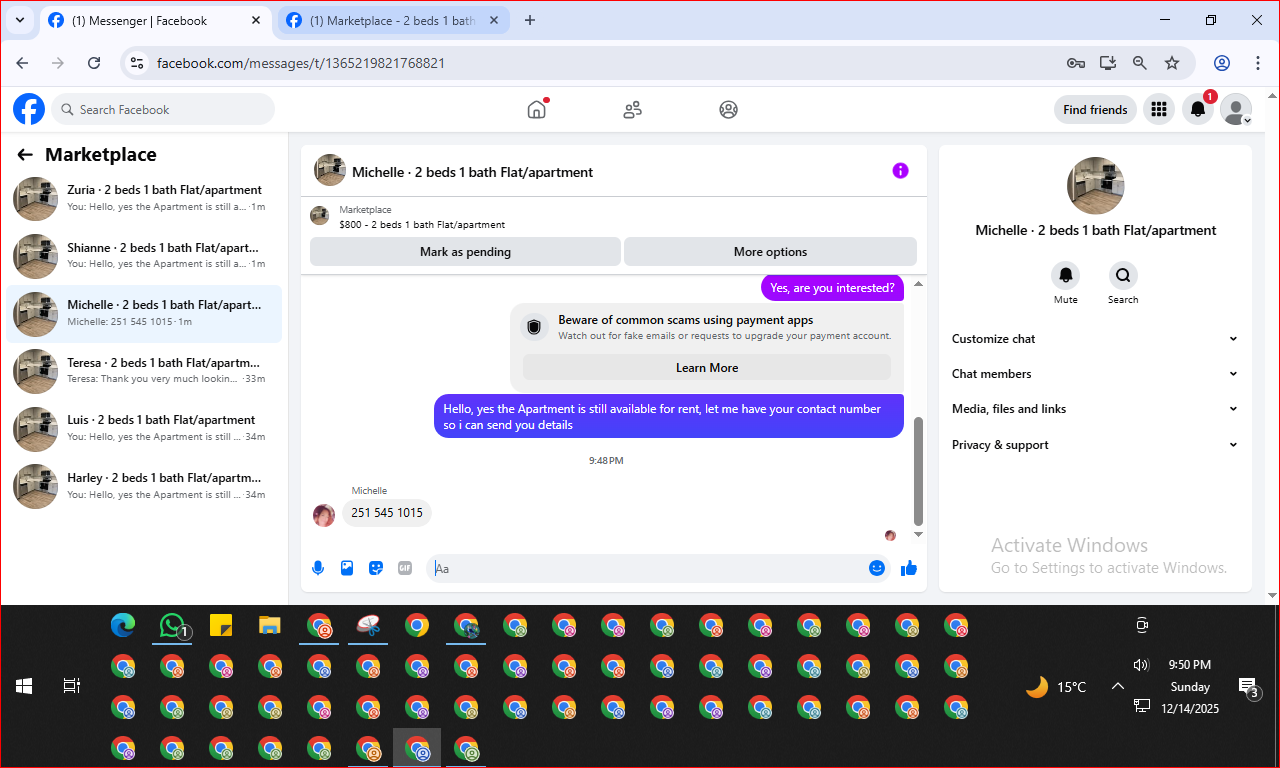Reload the page
1280x768 pixels.
[94, 63]
